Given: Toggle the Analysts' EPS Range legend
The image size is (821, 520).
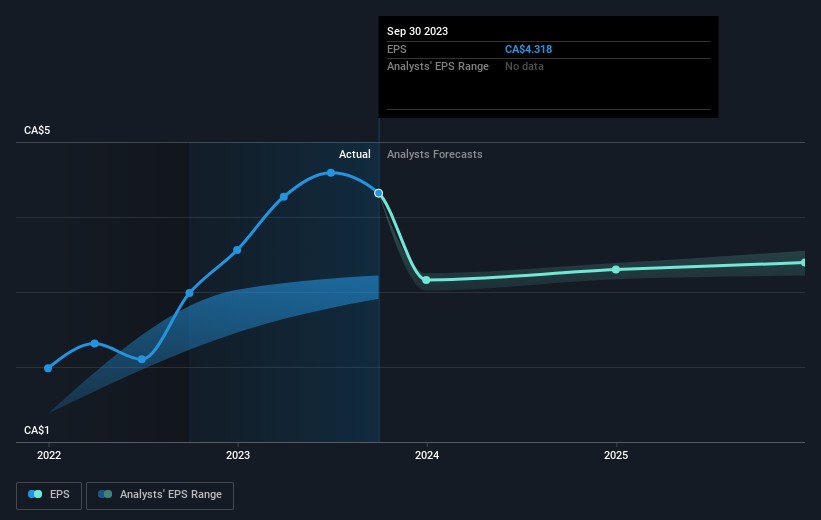Looking at the screenshot, I should 160,495.
